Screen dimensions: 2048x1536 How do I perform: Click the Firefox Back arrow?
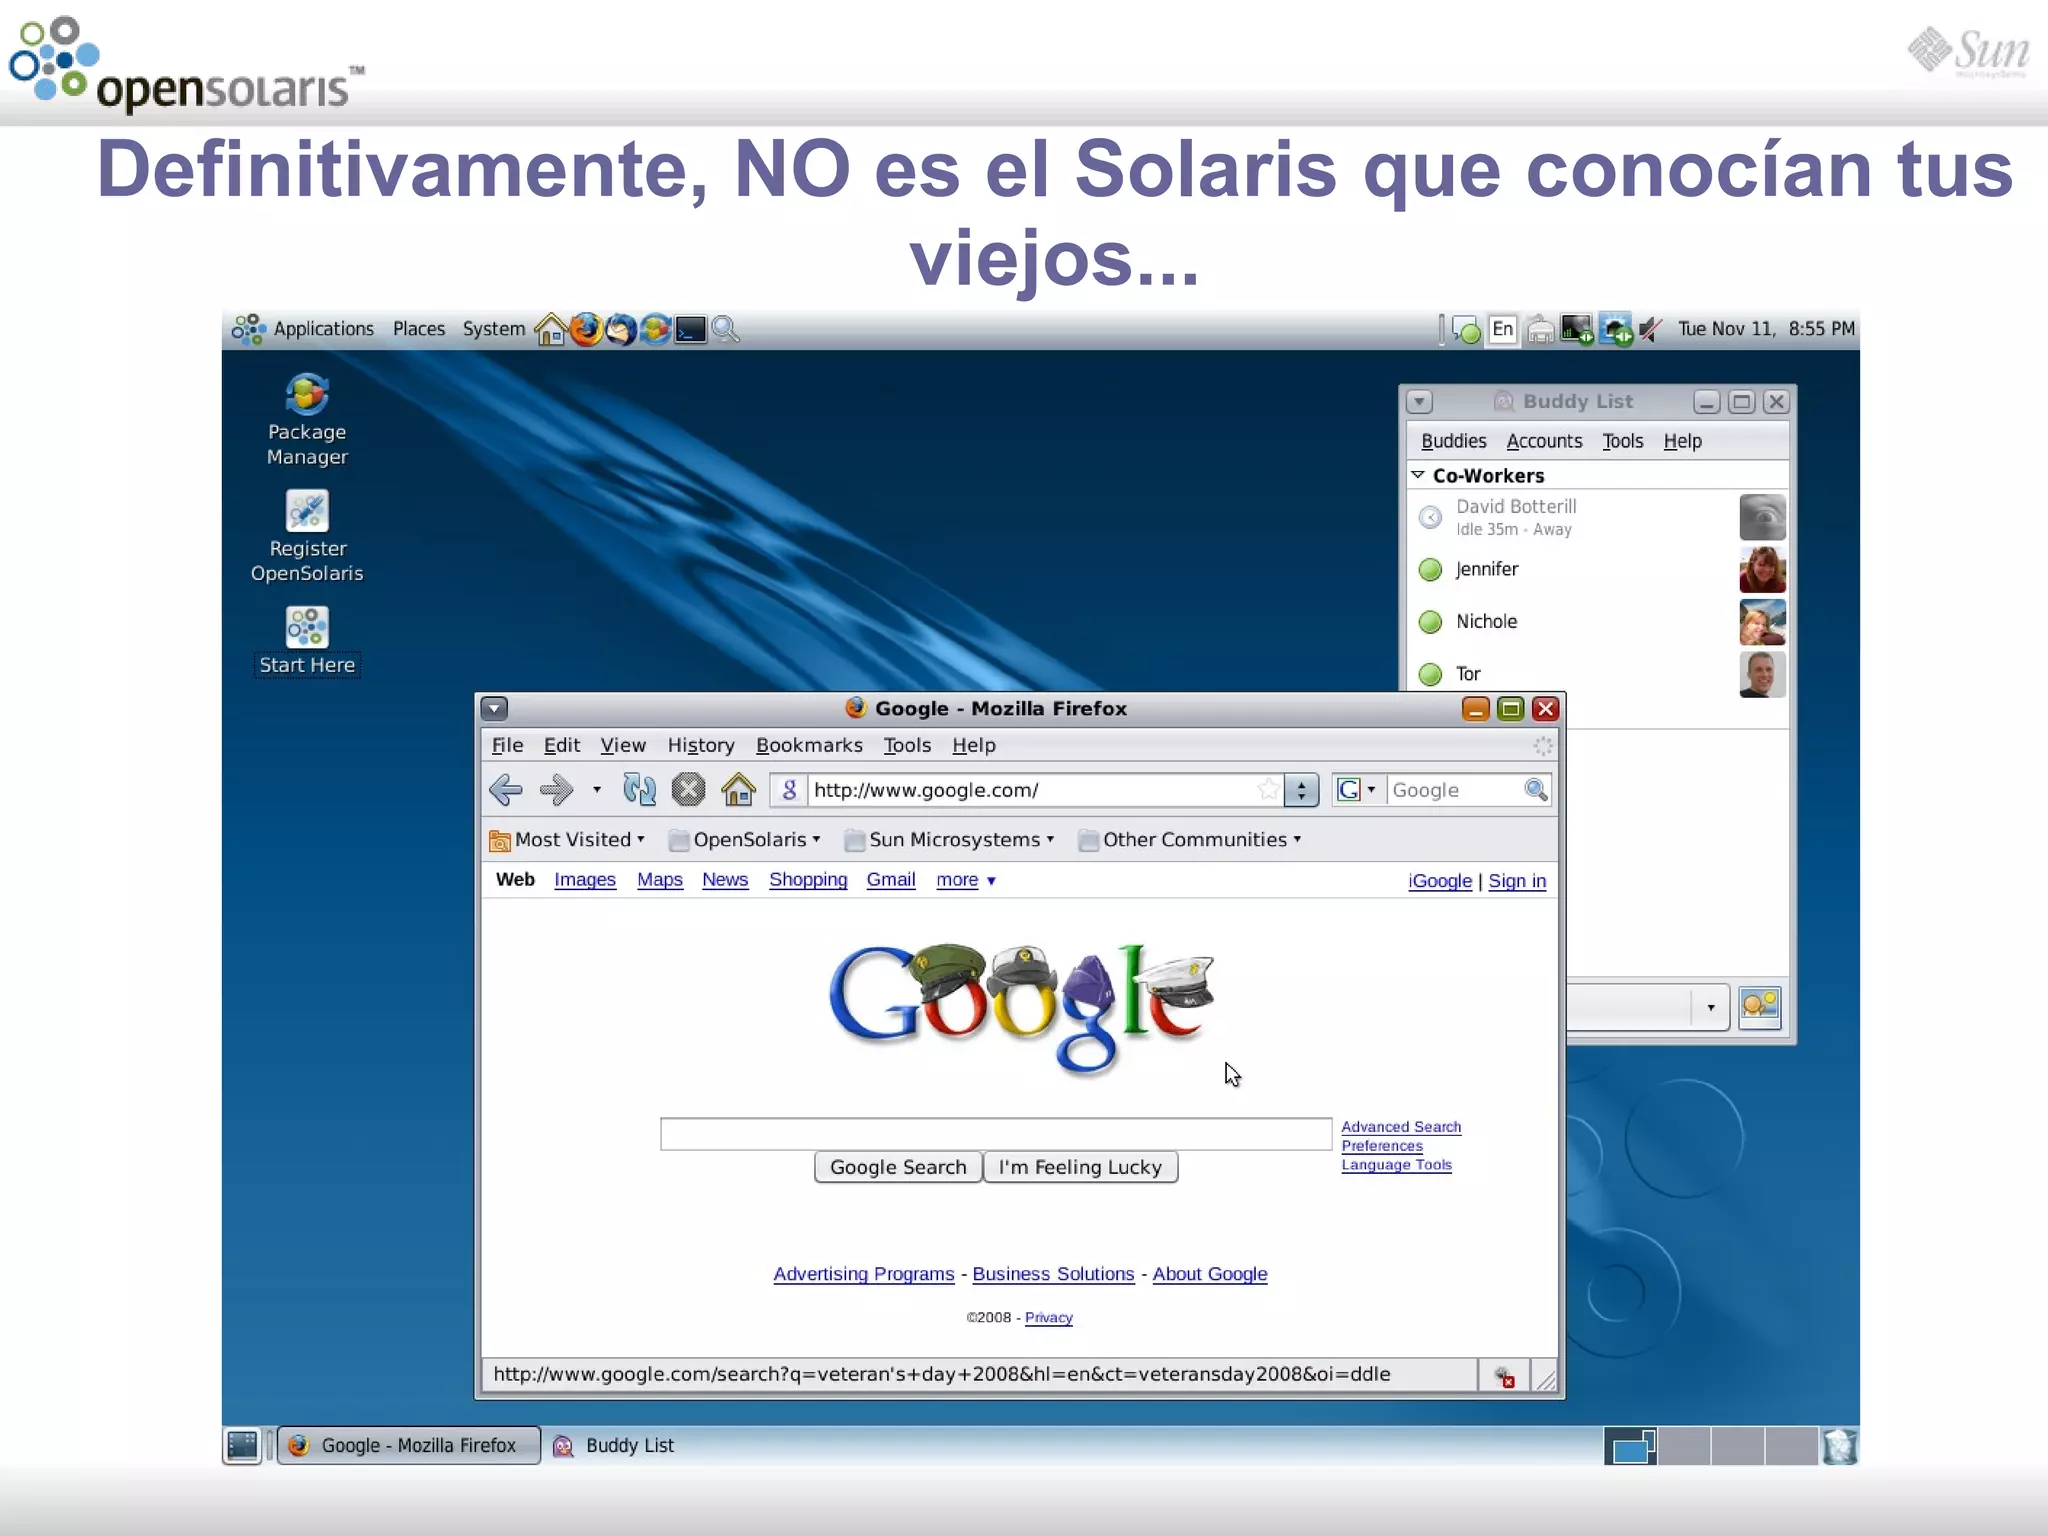[x=506, y=790]
